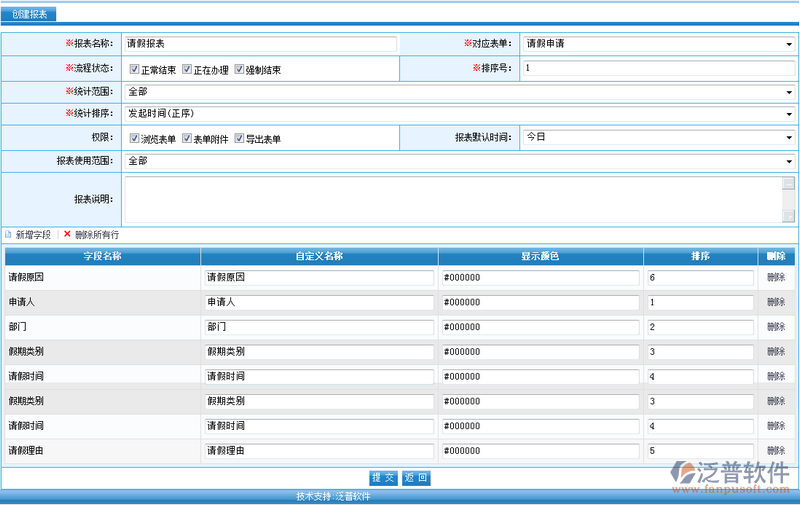The width and height of the screenshot is (800, 505).
Task: Toggle the 正常结束 checkbox
Action: 134,70
